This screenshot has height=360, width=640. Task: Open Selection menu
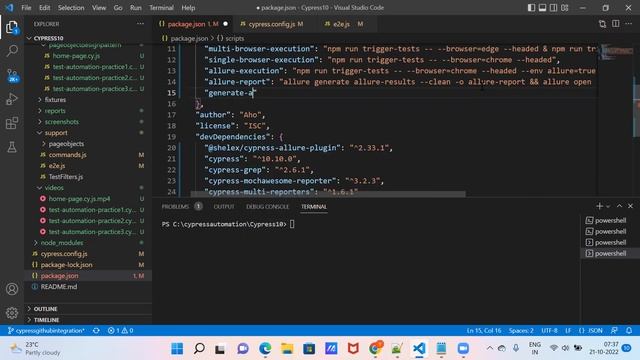(x=71, y=8)
